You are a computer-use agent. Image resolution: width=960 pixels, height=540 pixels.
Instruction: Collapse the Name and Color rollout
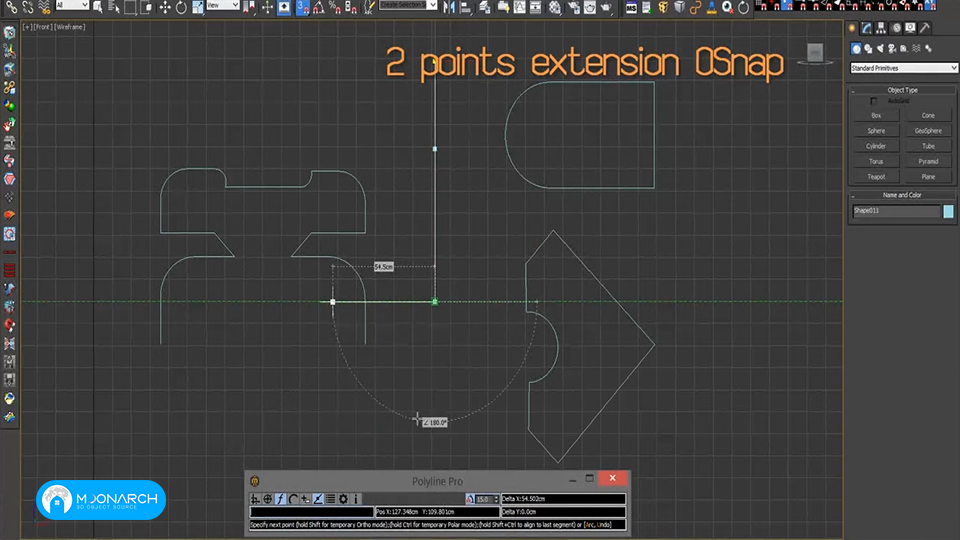pyautogui.click(x=903, y=195)
